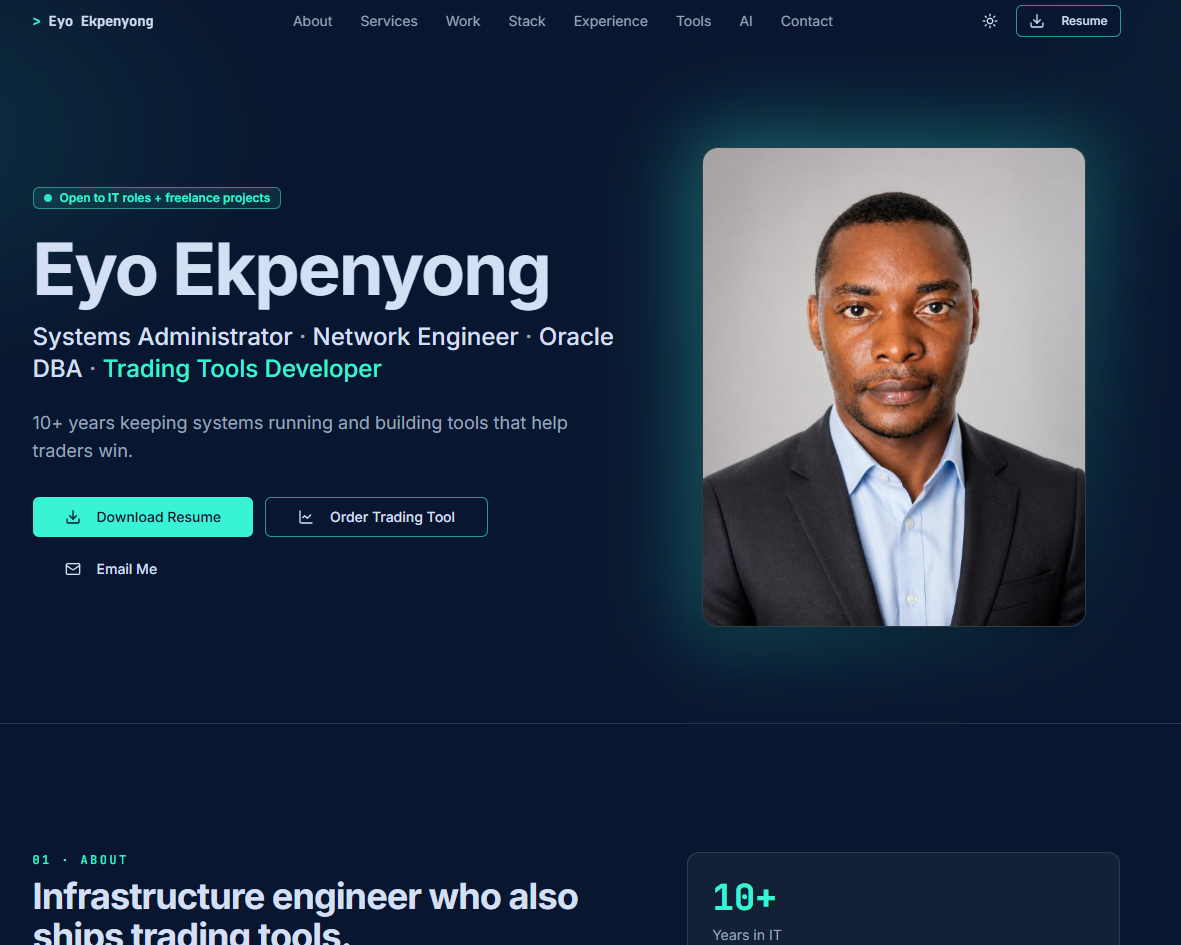This screenshot has width=1181, height=945.
Task: Click the 'Trading Tools Developer' text
Action: pyautogui.click(x=243, y=369)
